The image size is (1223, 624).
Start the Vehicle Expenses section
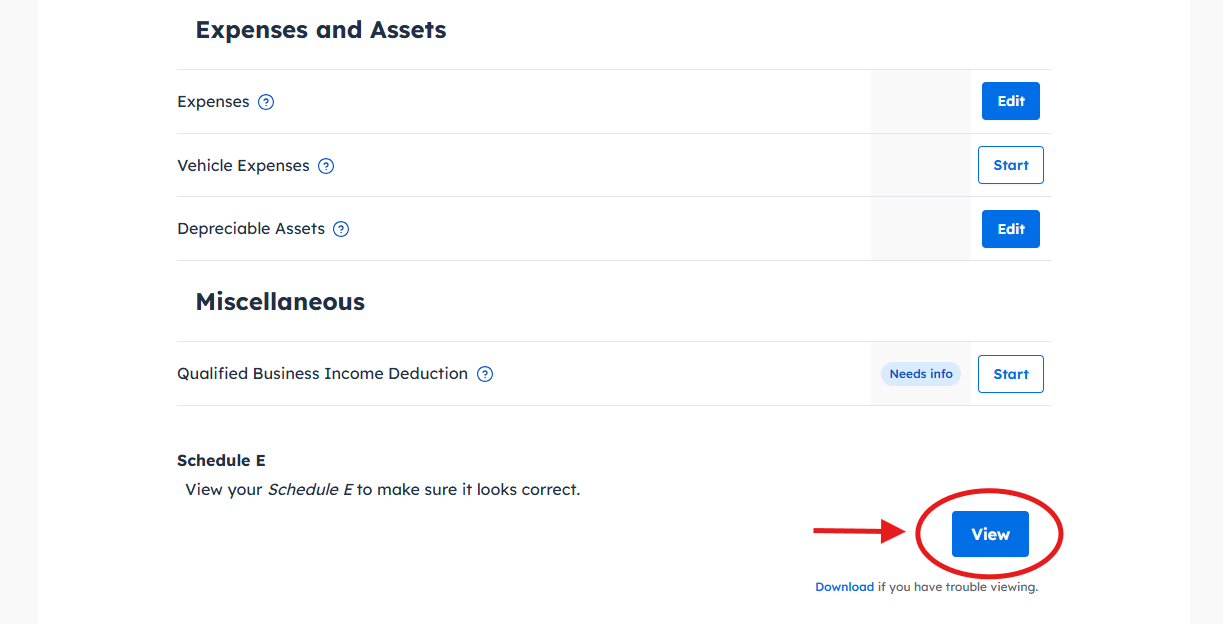click(1011, 165)
